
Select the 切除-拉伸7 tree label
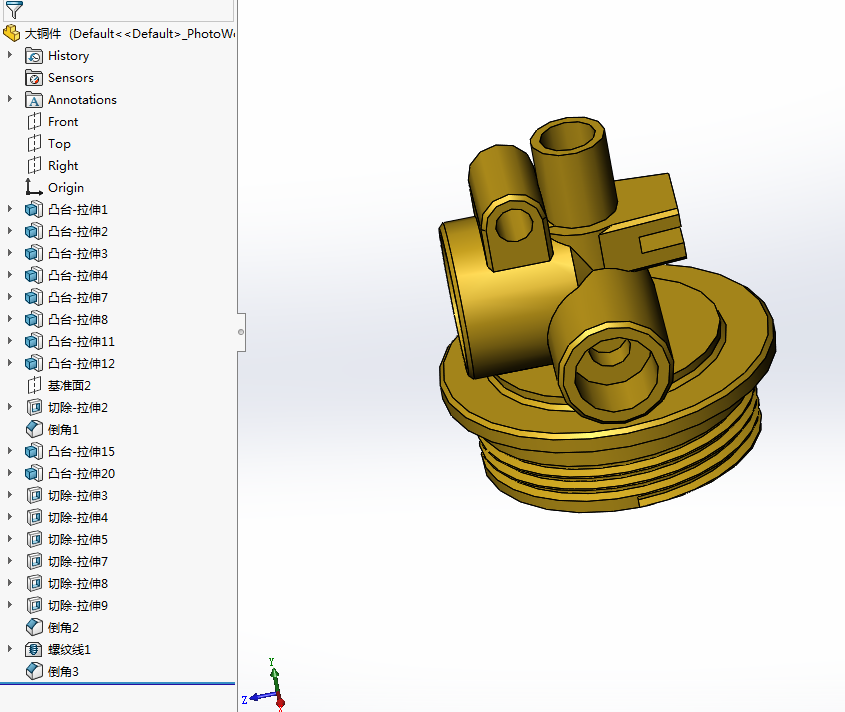78,562
